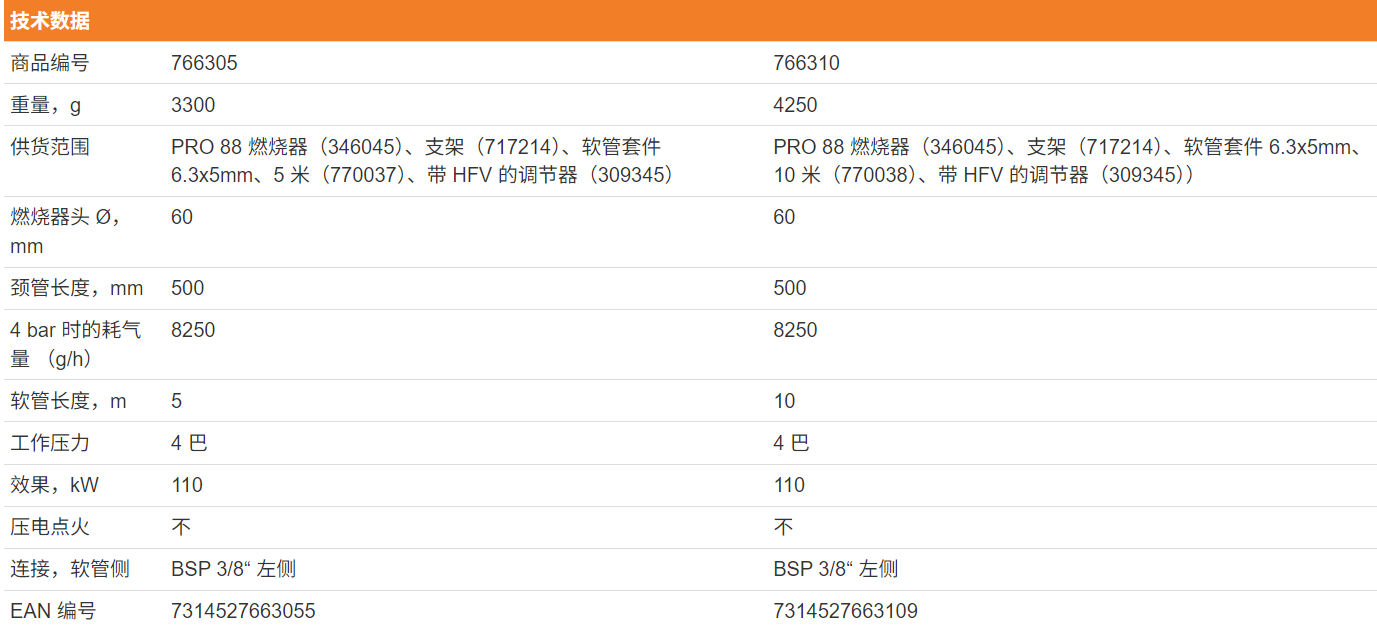
Task: Click the 效果, kW row label
Action: (x=54, y=485)
